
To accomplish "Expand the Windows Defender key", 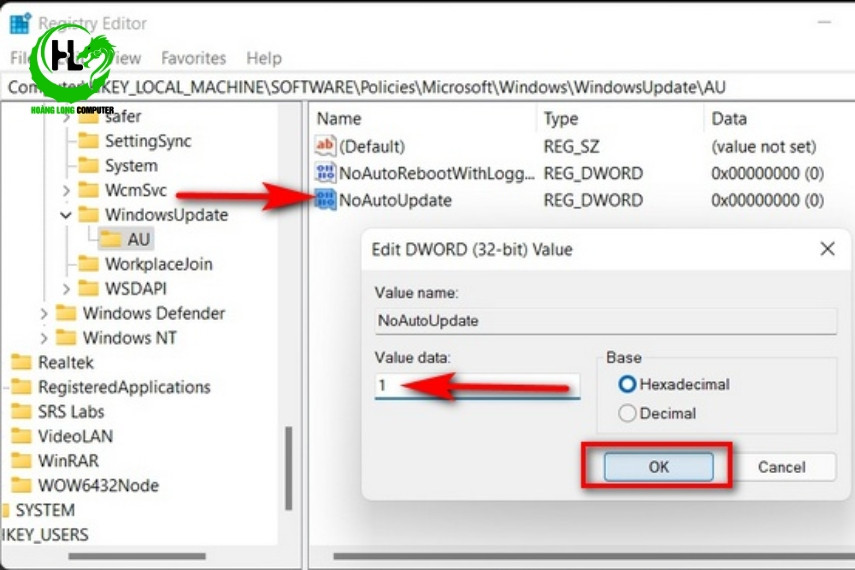I will coord(44,313).
